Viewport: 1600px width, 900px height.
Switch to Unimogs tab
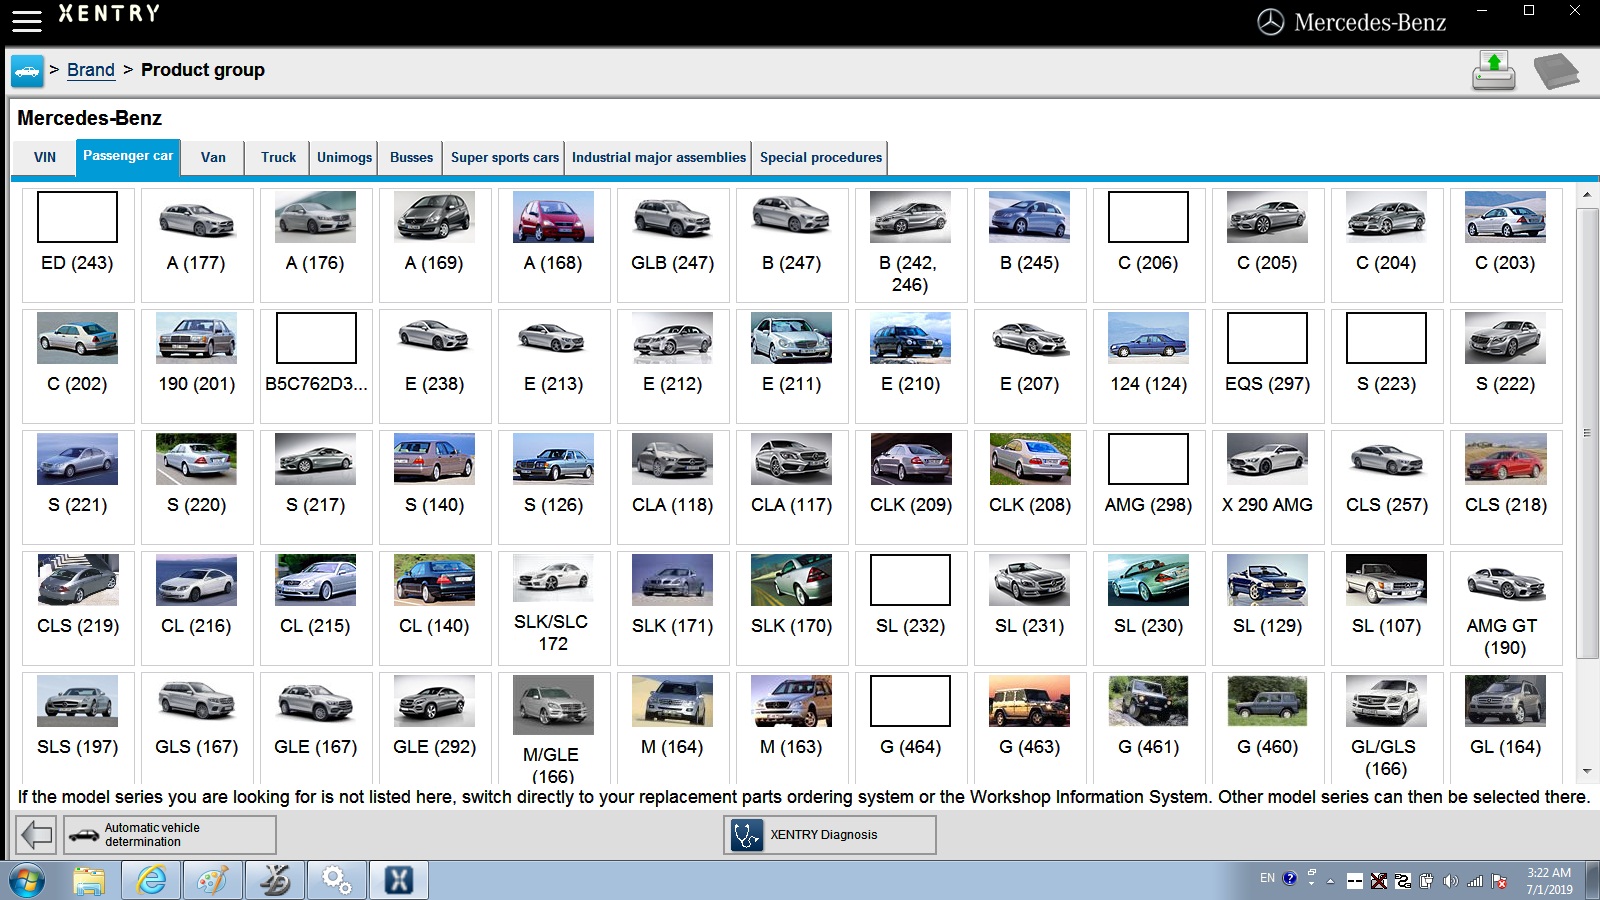344,157
